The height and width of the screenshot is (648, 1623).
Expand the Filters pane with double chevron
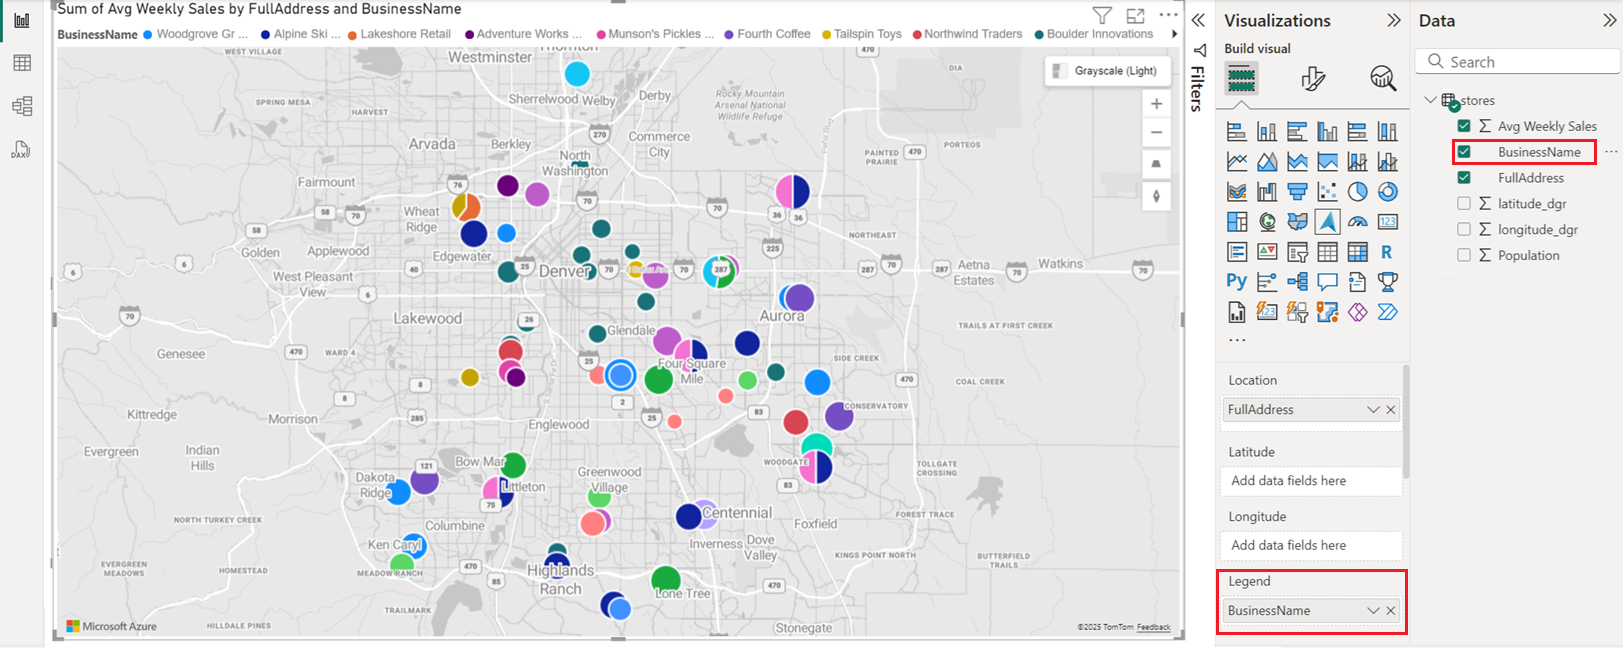(x=1198, y=20)
